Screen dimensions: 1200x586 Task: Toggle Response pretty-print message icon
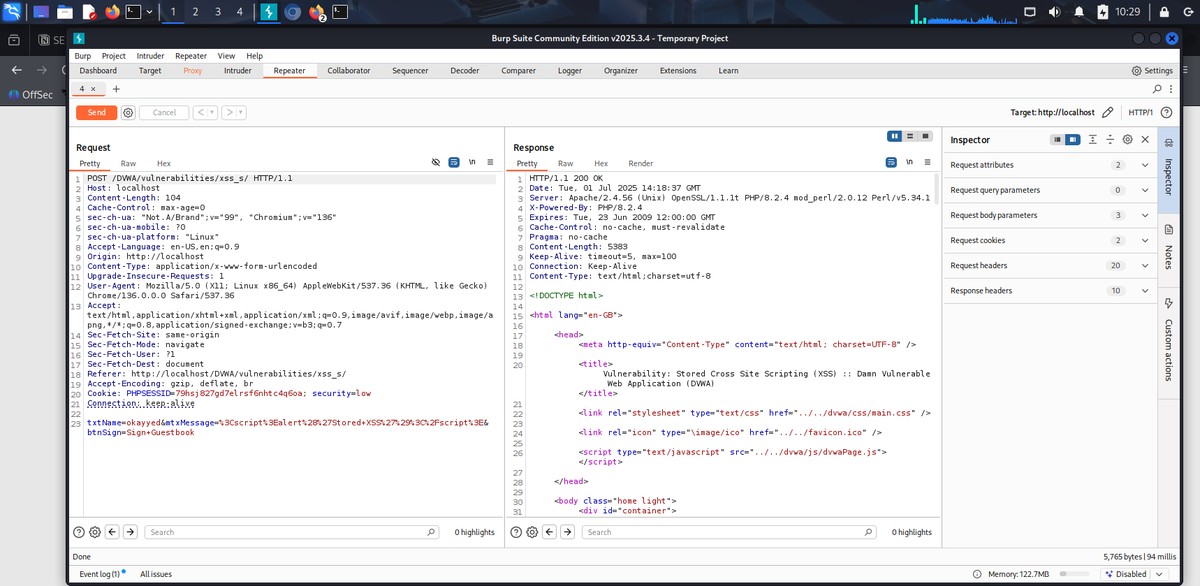[891, 162]
